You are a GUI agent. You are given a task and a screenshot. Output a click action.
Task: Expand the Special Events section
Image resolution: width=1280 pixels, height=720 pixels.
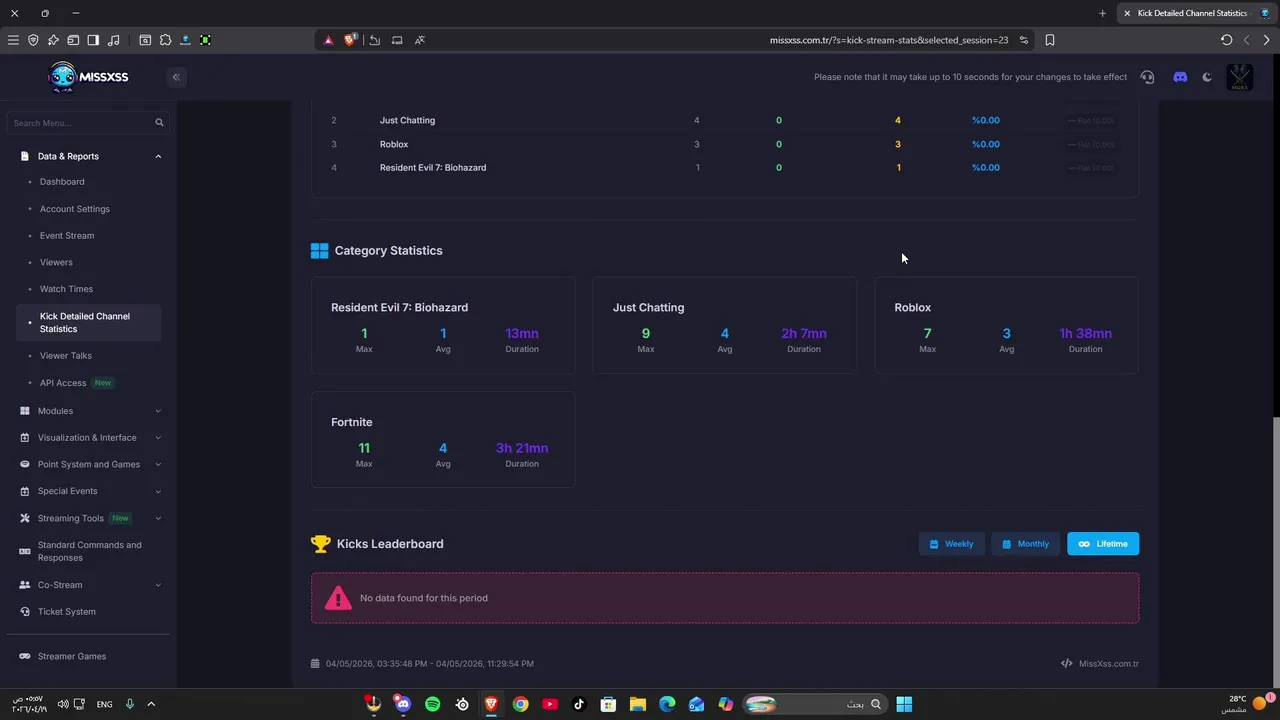[x=90, y=491]
